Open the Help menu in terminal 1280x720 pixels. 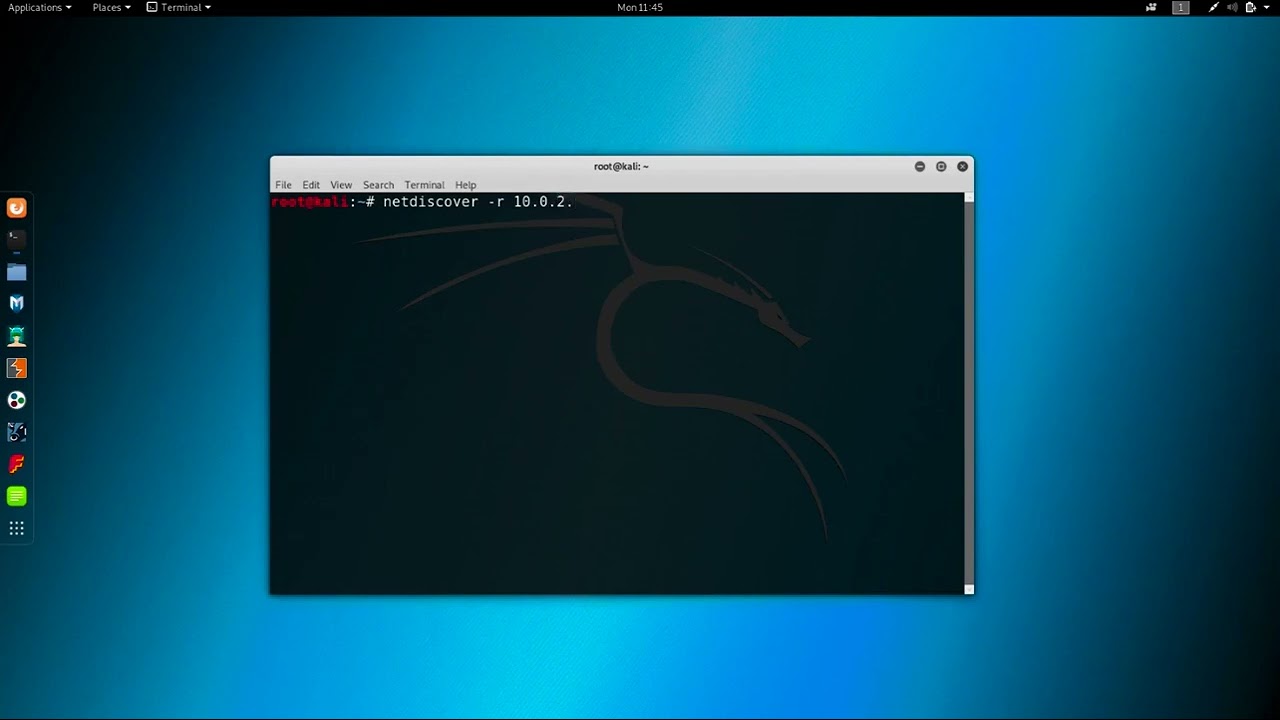tap(465, 185)
